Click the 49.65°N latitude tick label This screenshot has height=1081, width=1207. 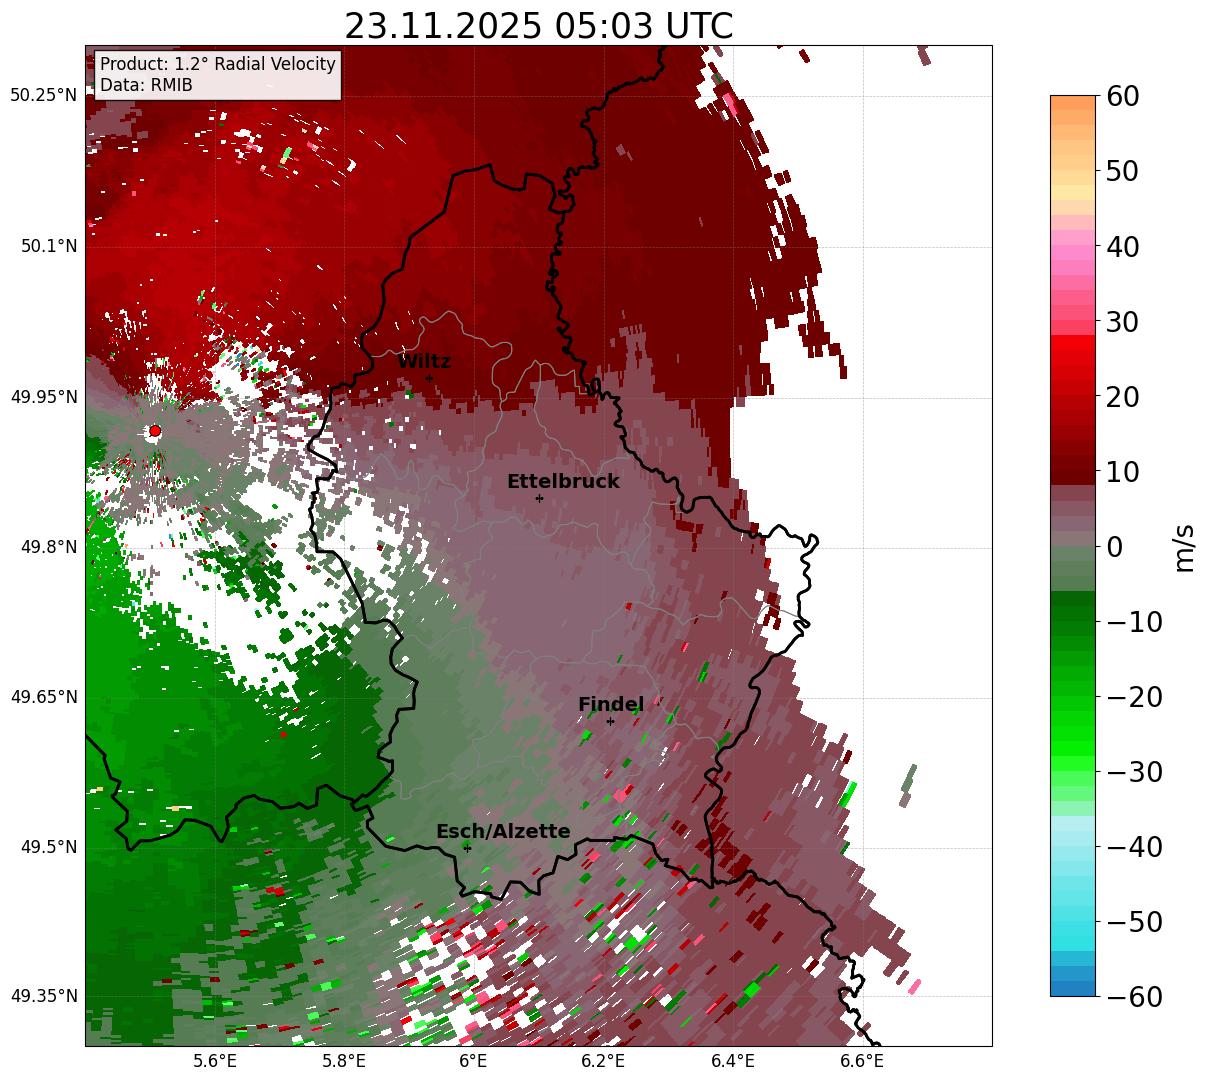click(44, 697)
